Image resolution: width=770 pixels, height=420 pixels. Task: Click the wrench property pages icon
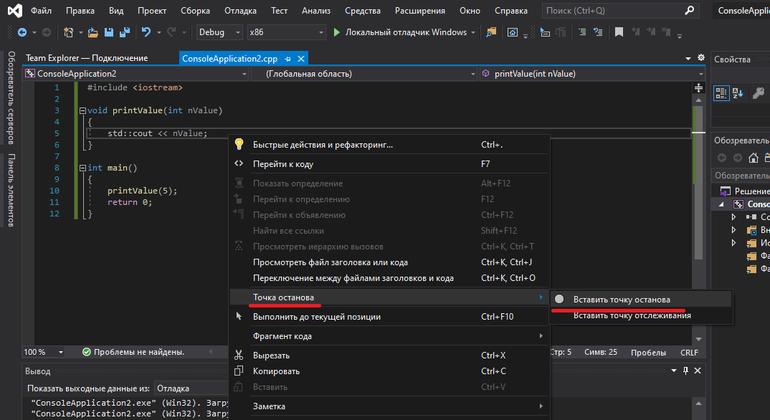[759, 93]
